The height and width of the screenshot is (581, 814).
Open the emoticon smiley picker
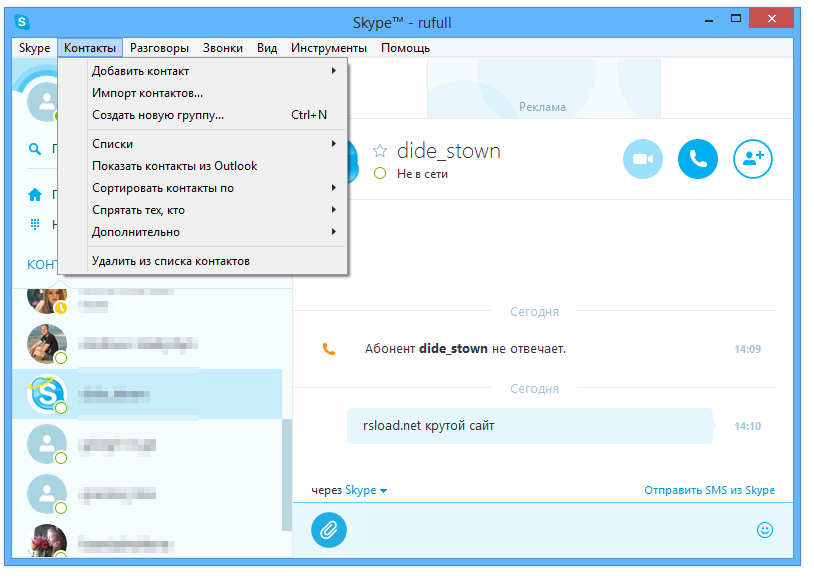(765, 530)
